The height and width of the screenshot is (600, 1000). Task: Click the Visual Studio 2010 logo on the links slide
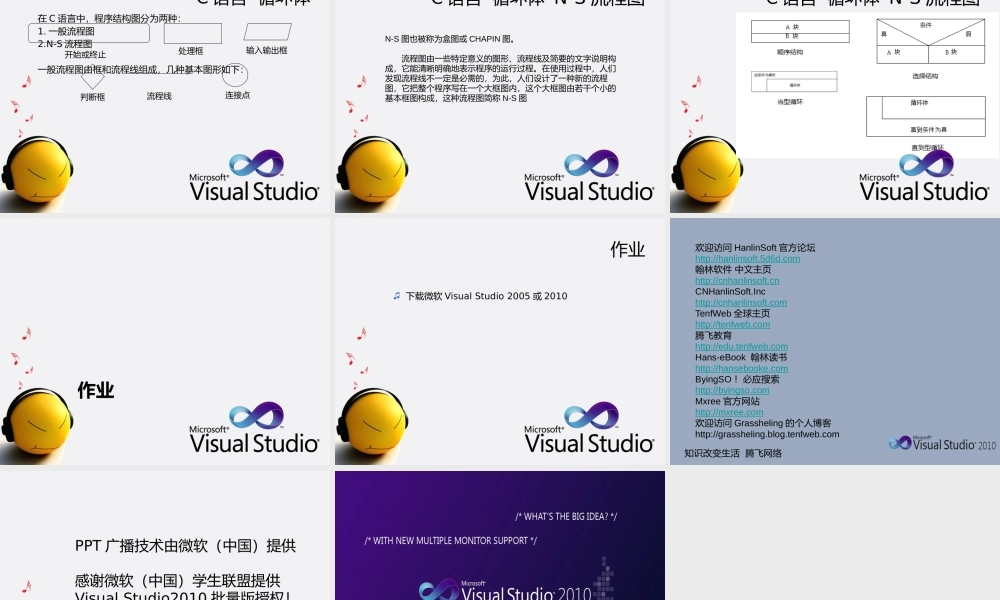tap(942, 443)
